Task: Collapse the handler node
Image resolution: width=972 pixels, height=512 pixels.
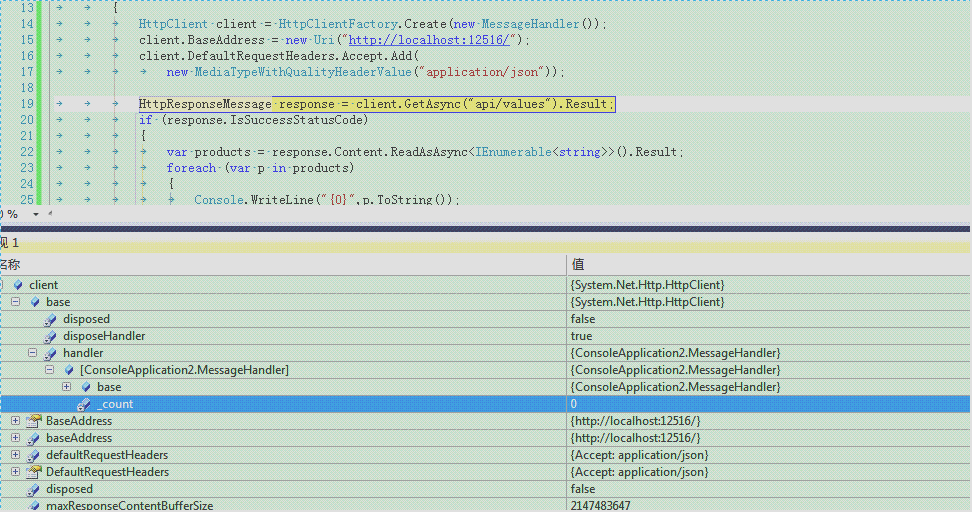Action: tap(32, 353)
